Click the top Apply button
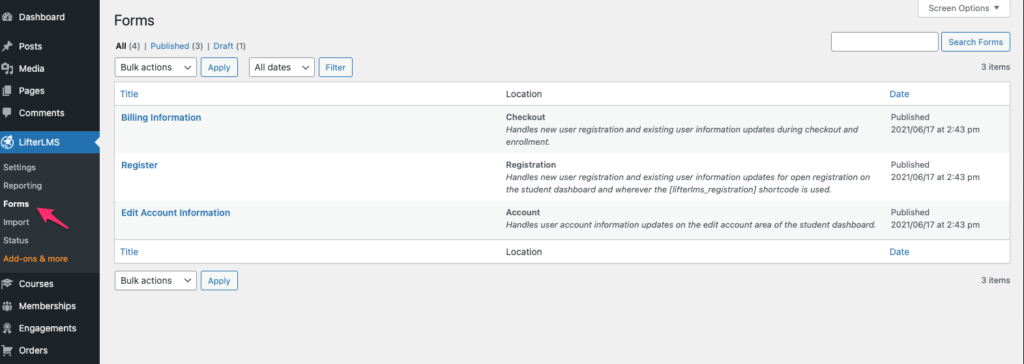The height and width of the screenshot is (364, 1024). (x=219, y=67)
